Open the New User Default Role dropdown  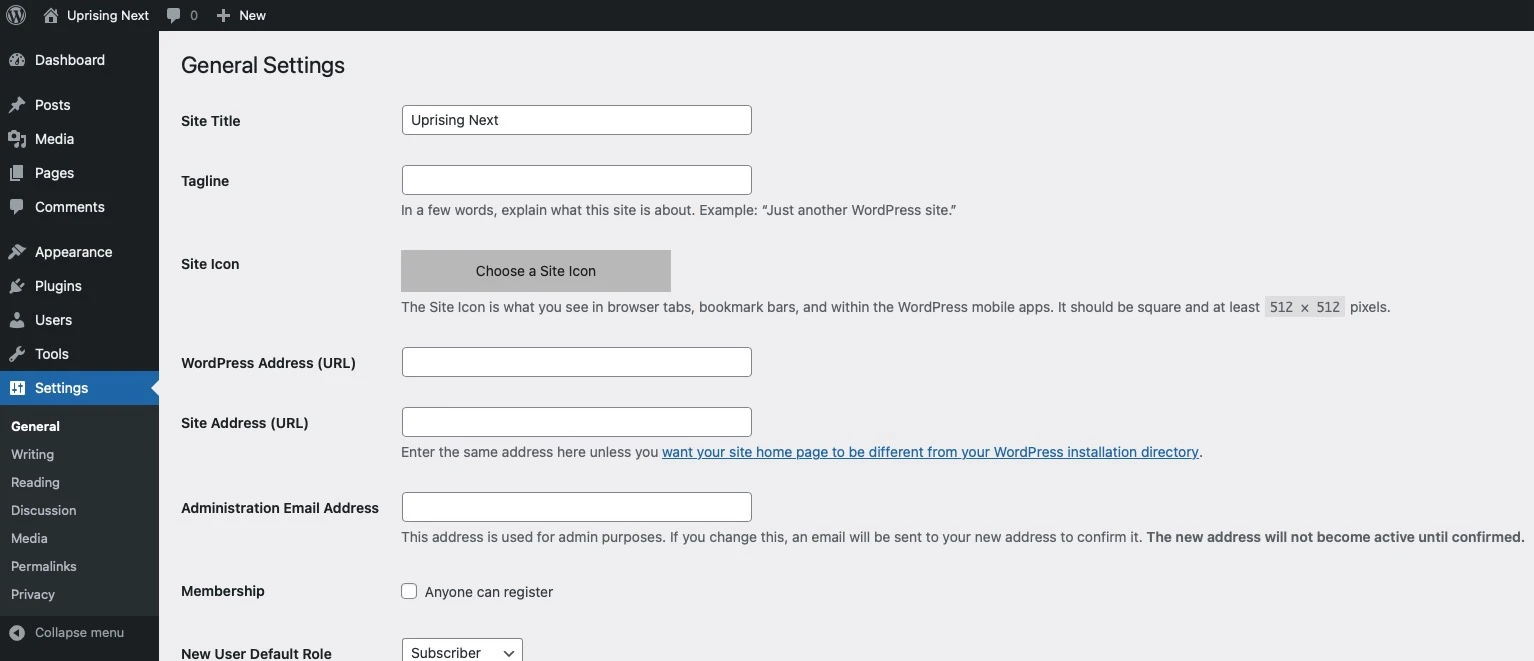pos(462,652)
